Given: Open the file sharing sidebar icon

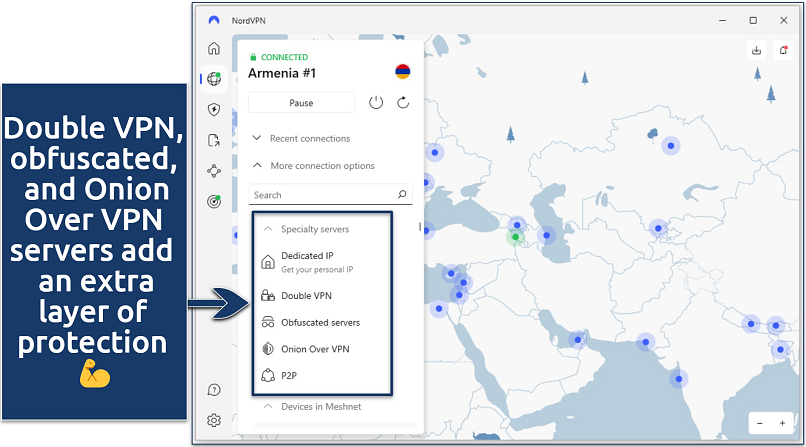Looking at the screenshot, I should coord(214,140).
